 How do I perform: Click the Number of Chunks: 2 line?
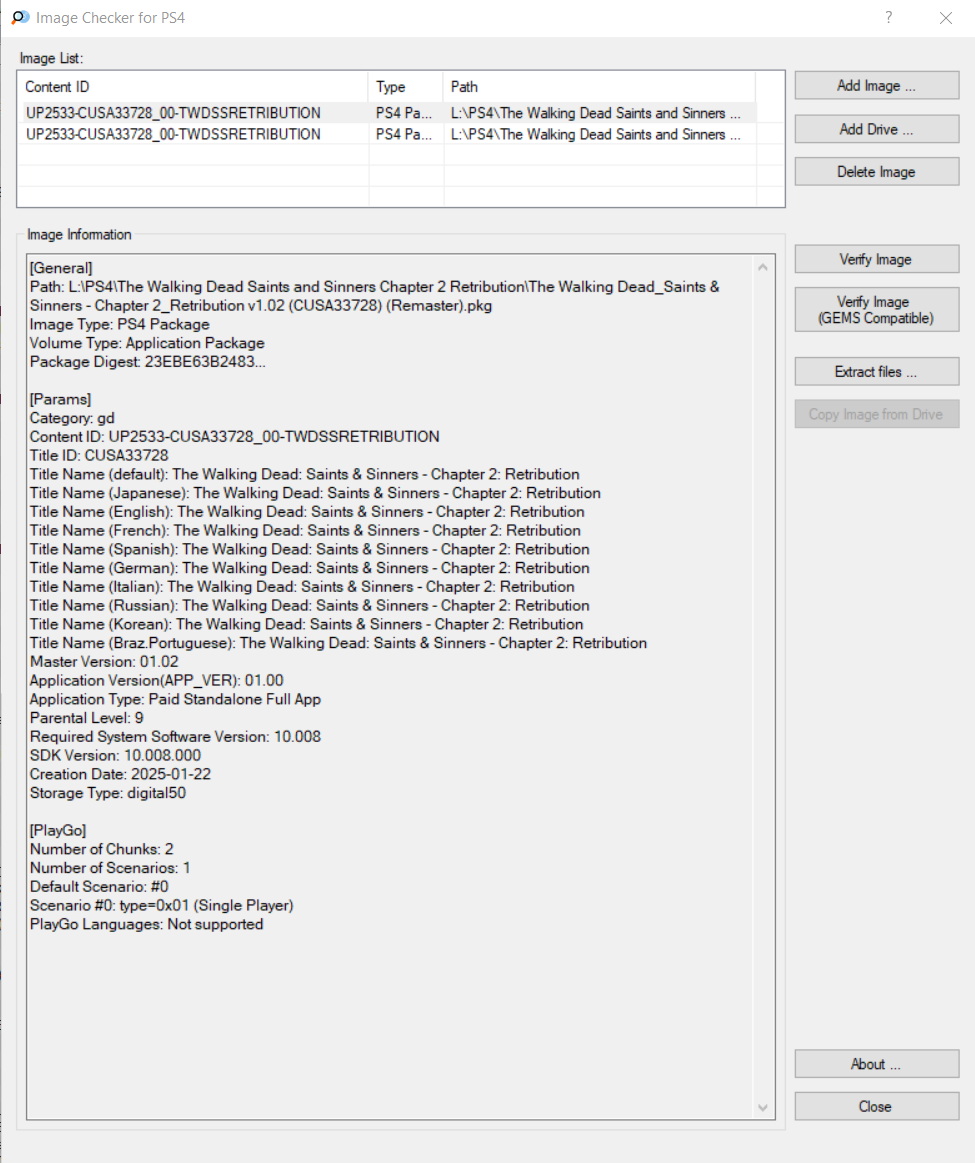101,849
